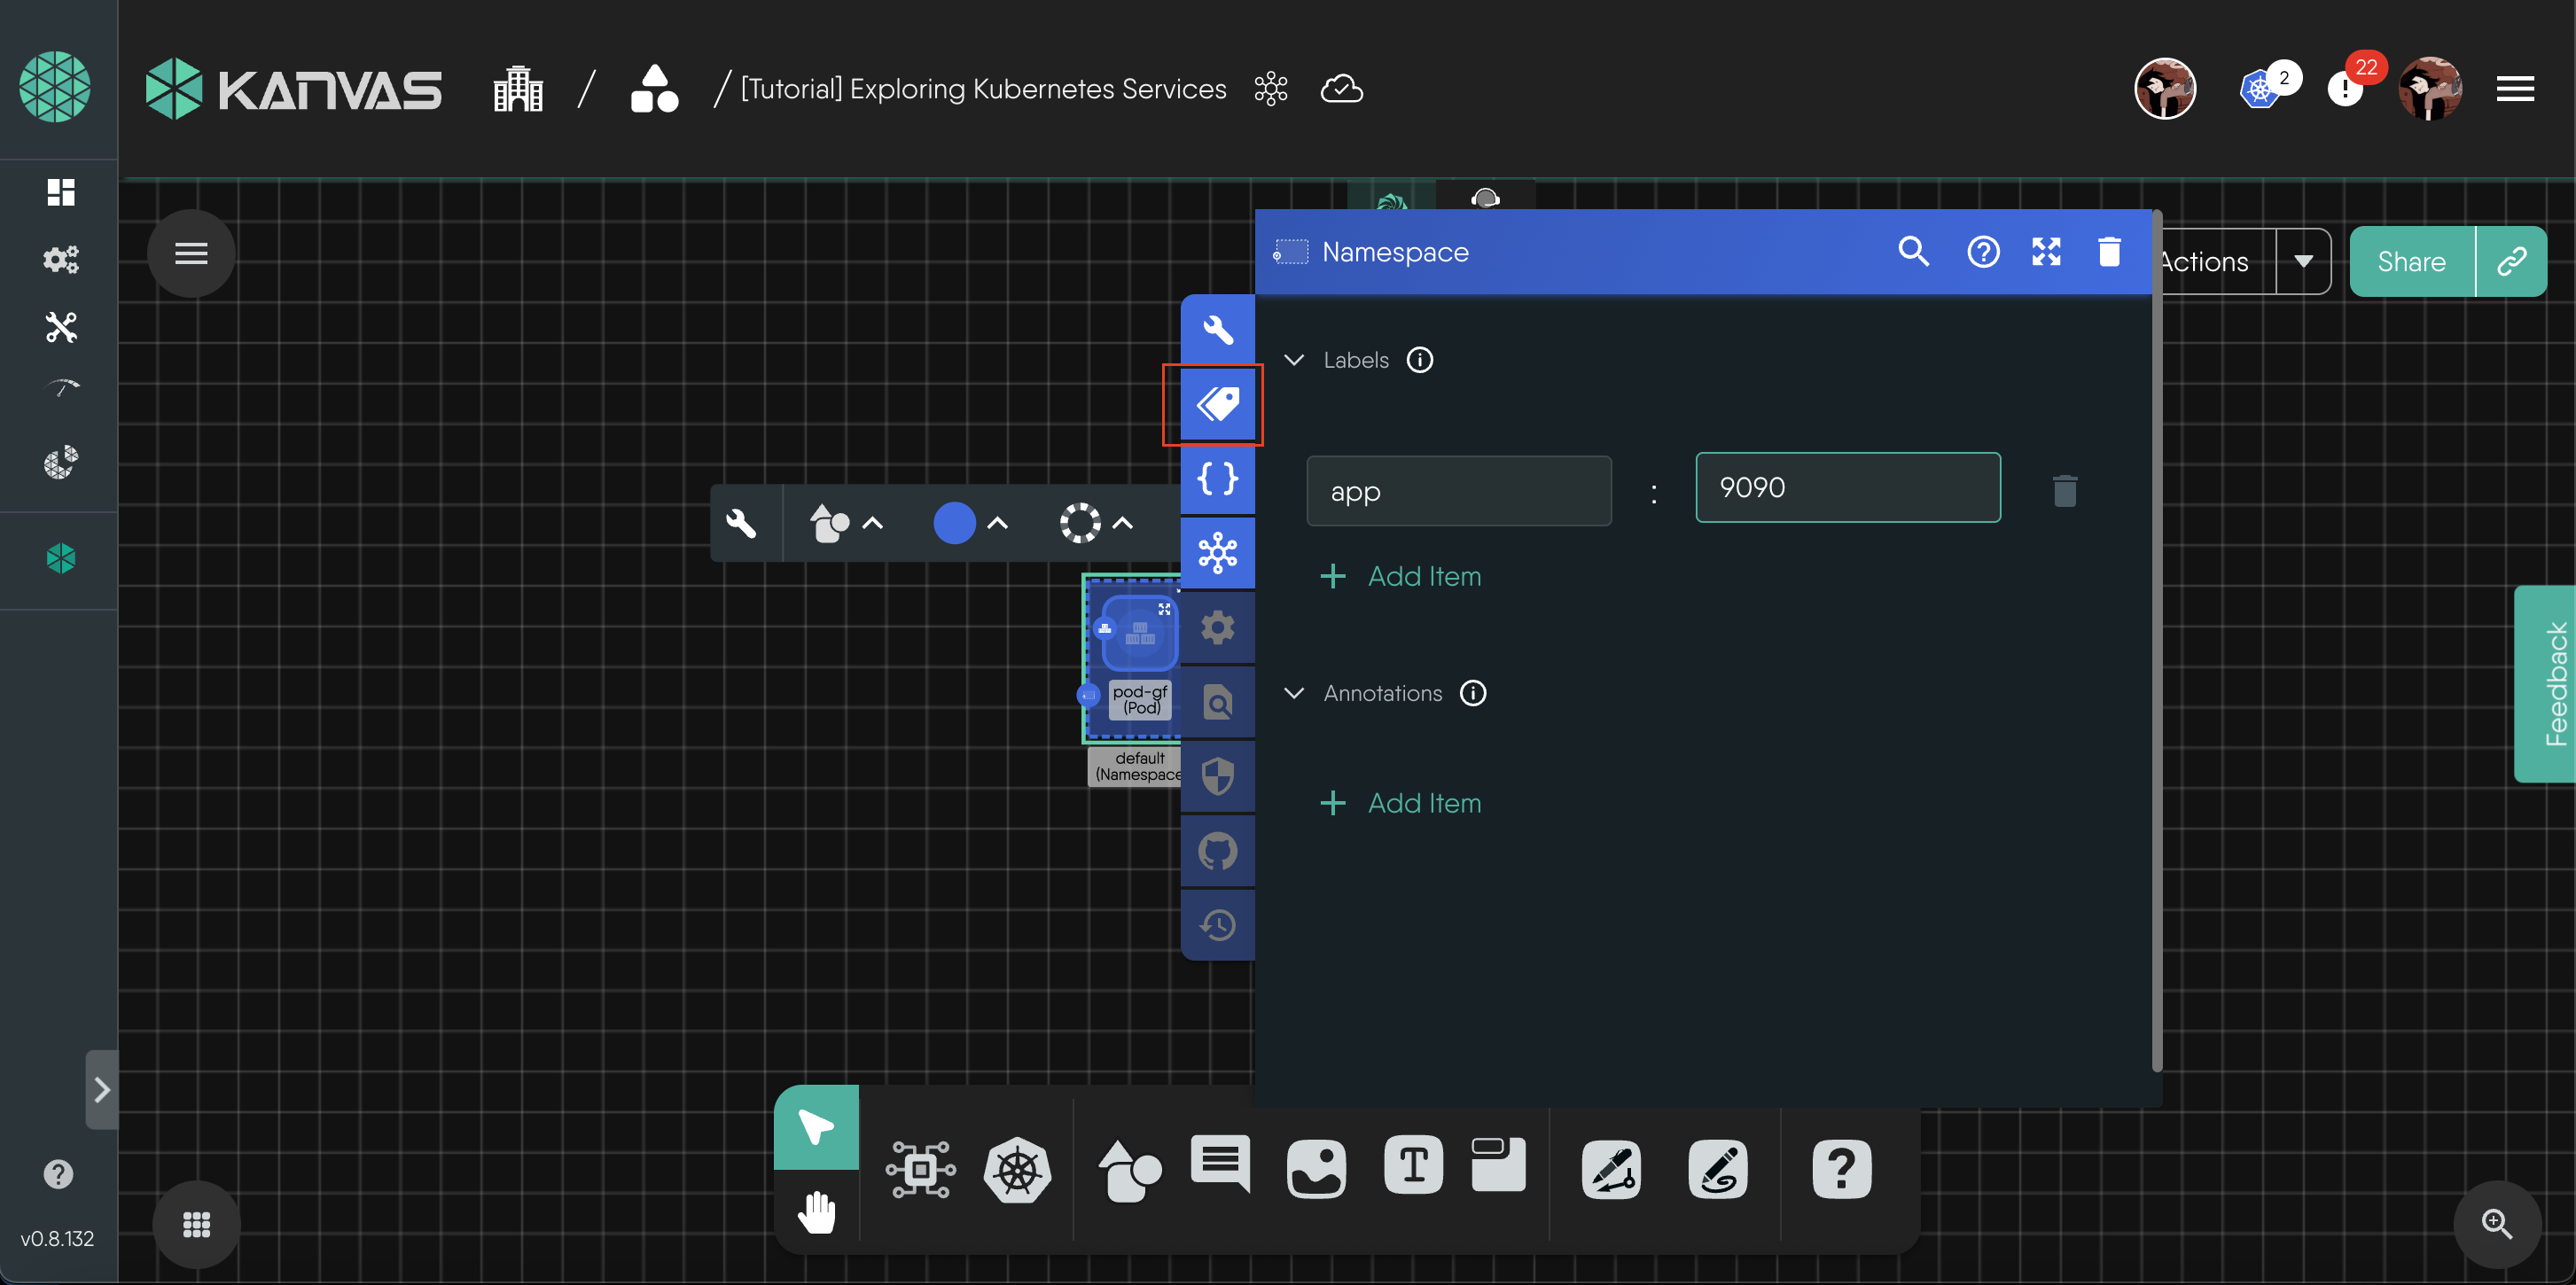Select the hand pan tool
Viewport: 2576px width, 1285px height.
(816, 1212)
